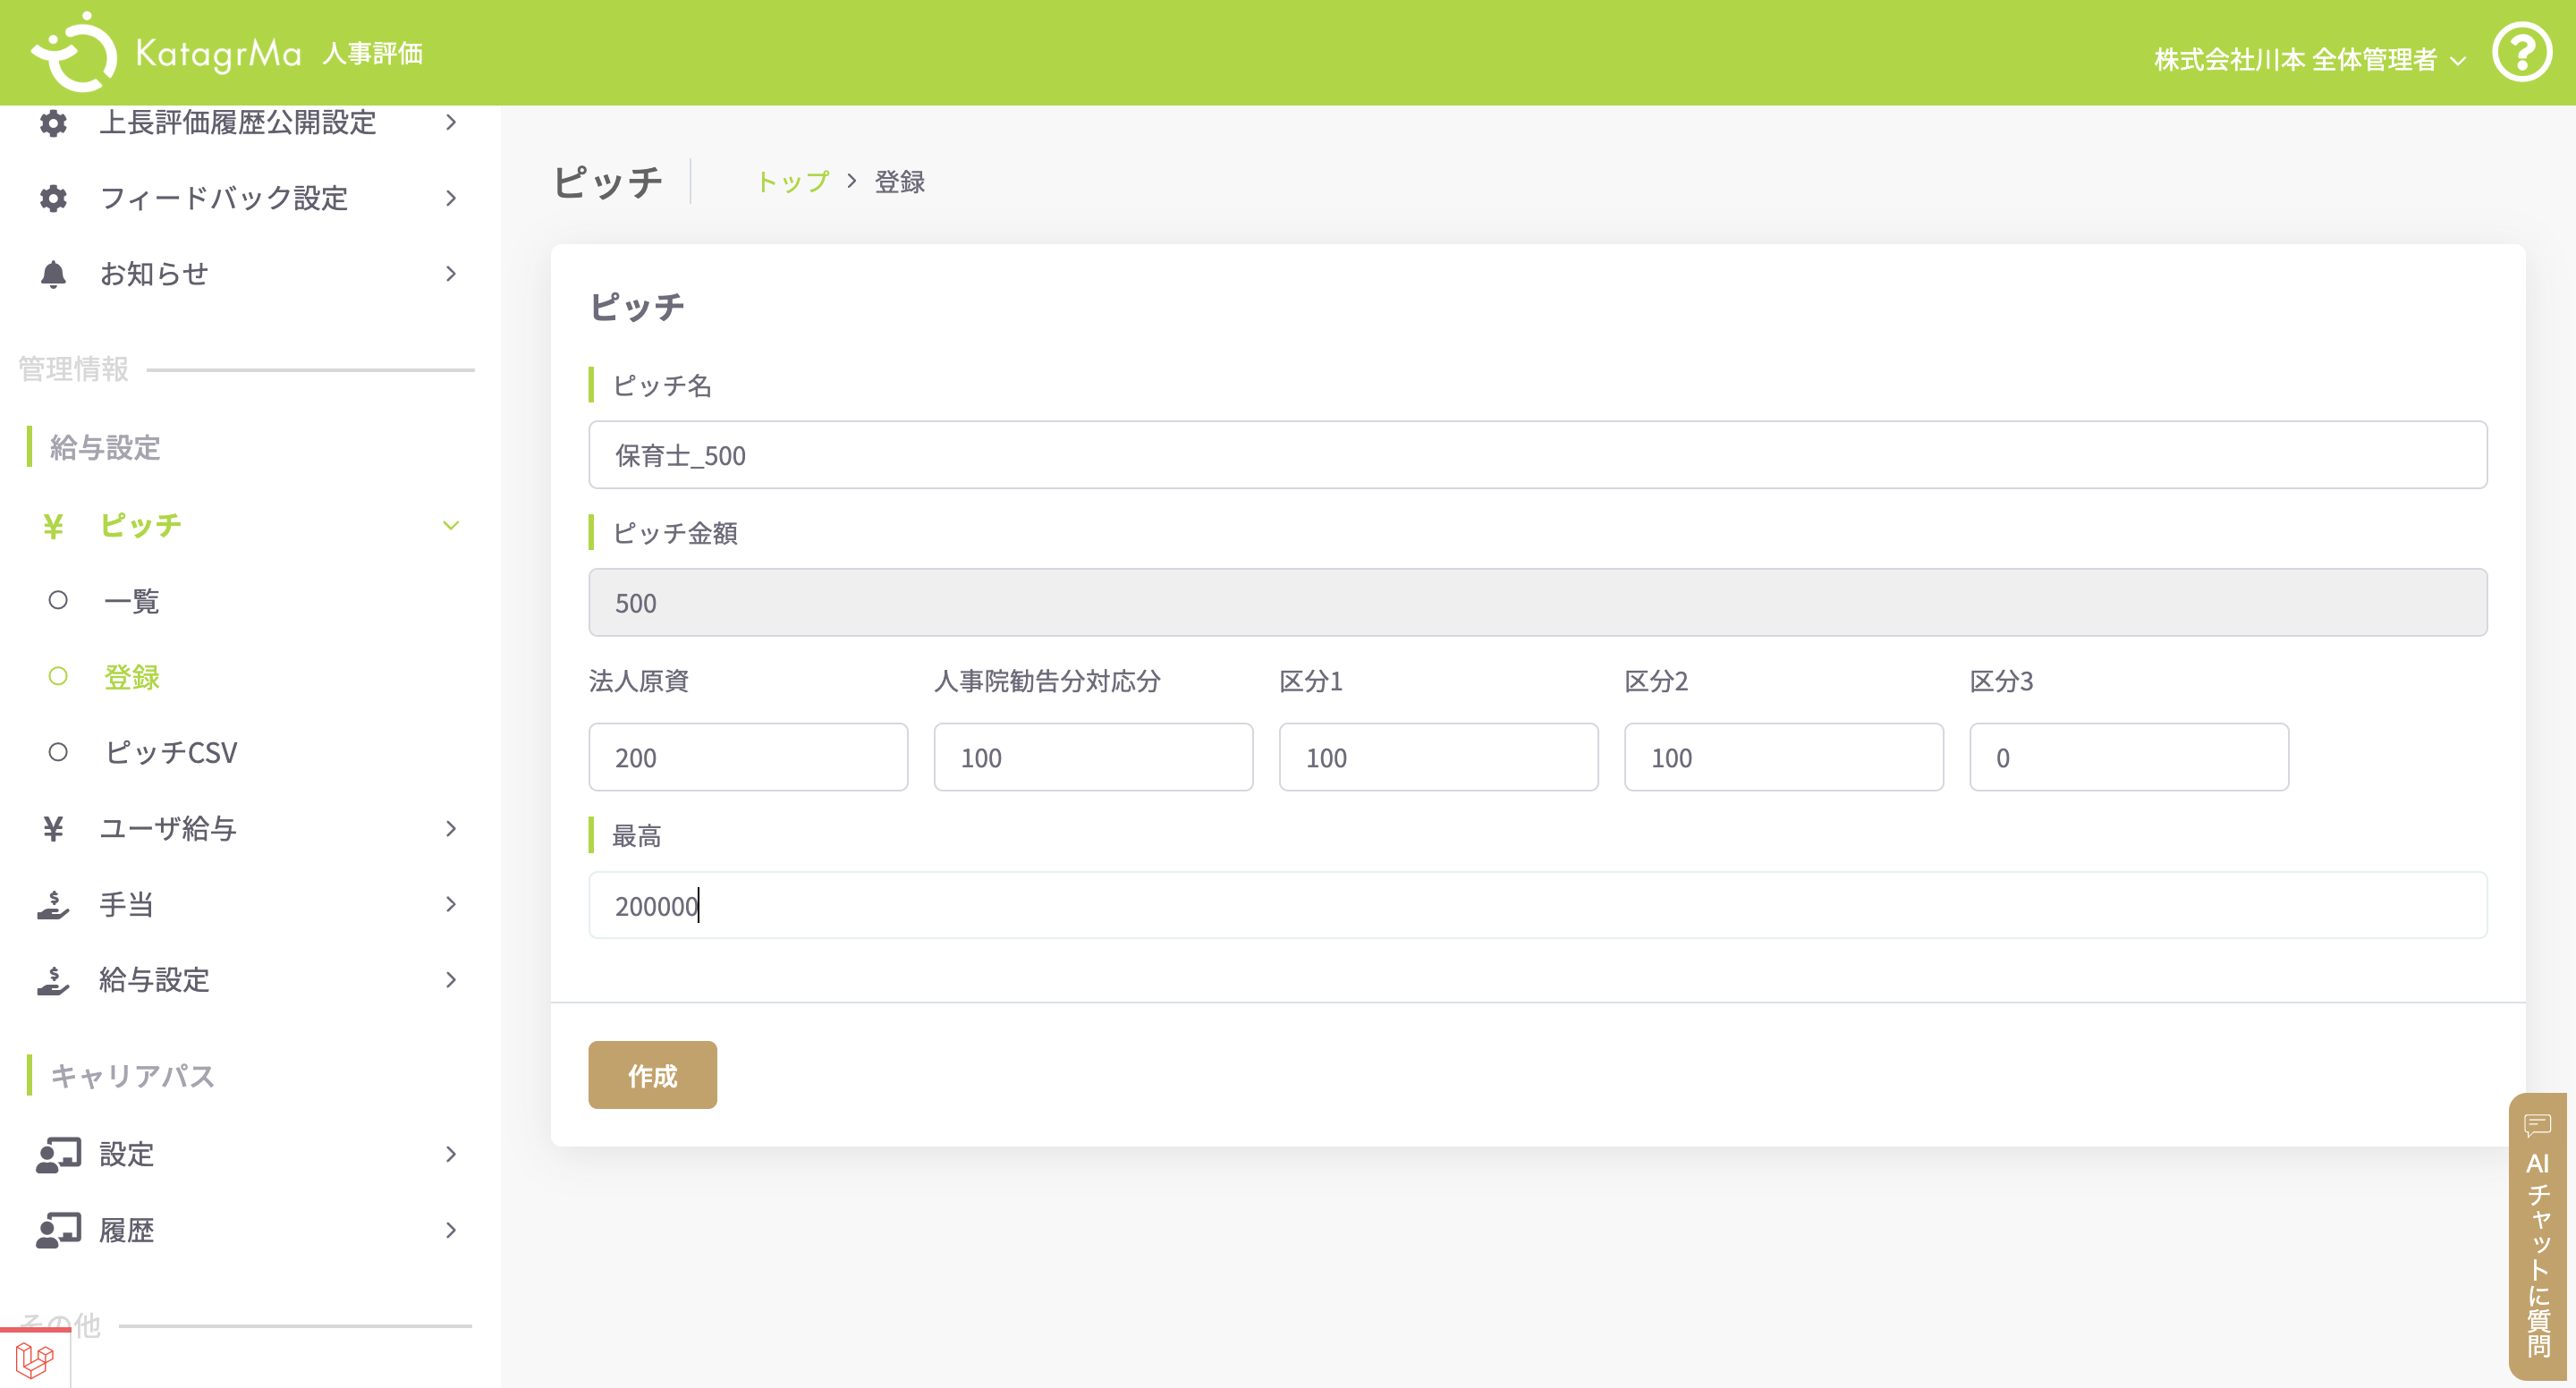Click the ピッチ sidebar menu label

tap(140, 526)
